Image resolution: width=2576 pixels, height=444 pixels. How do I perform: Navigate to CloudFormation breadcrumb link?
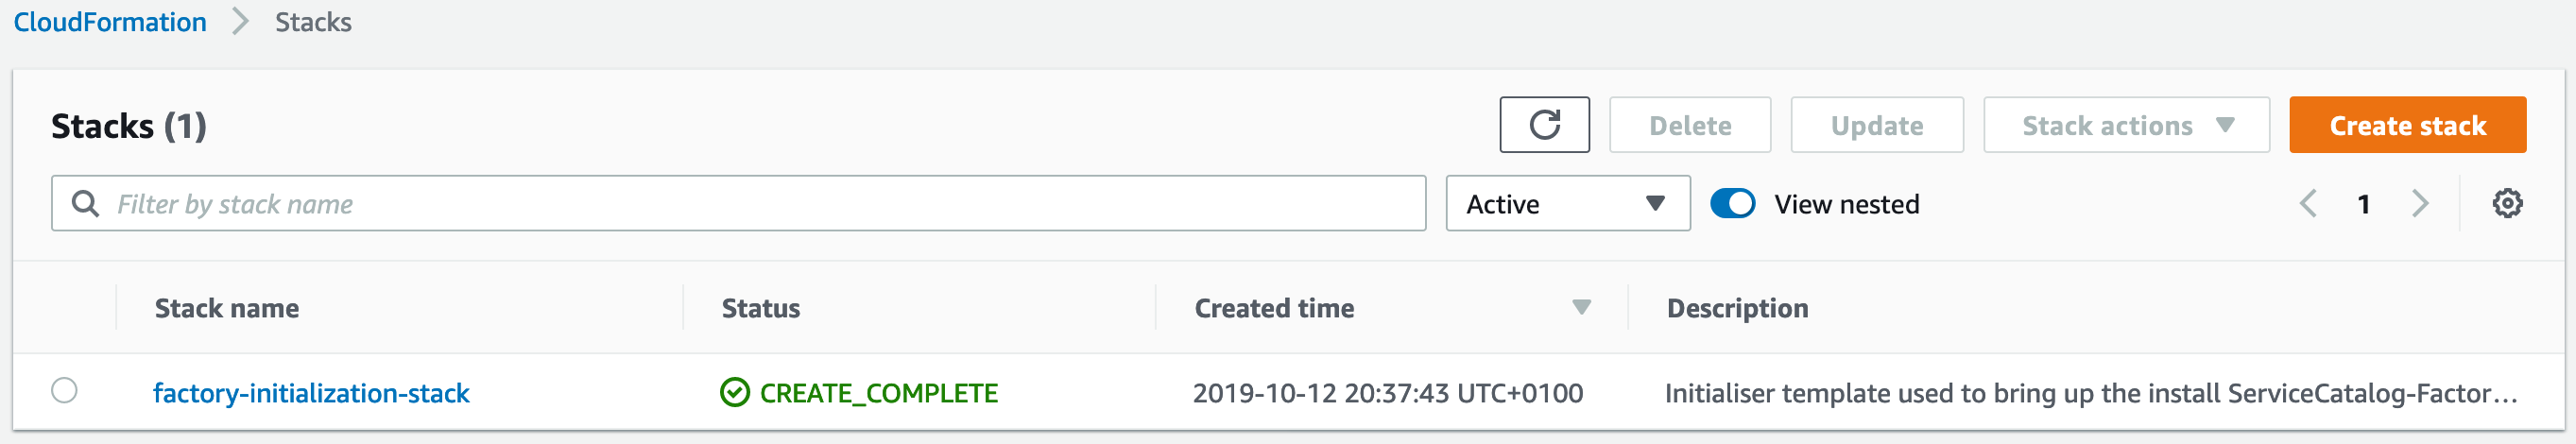tap(110, 22)
